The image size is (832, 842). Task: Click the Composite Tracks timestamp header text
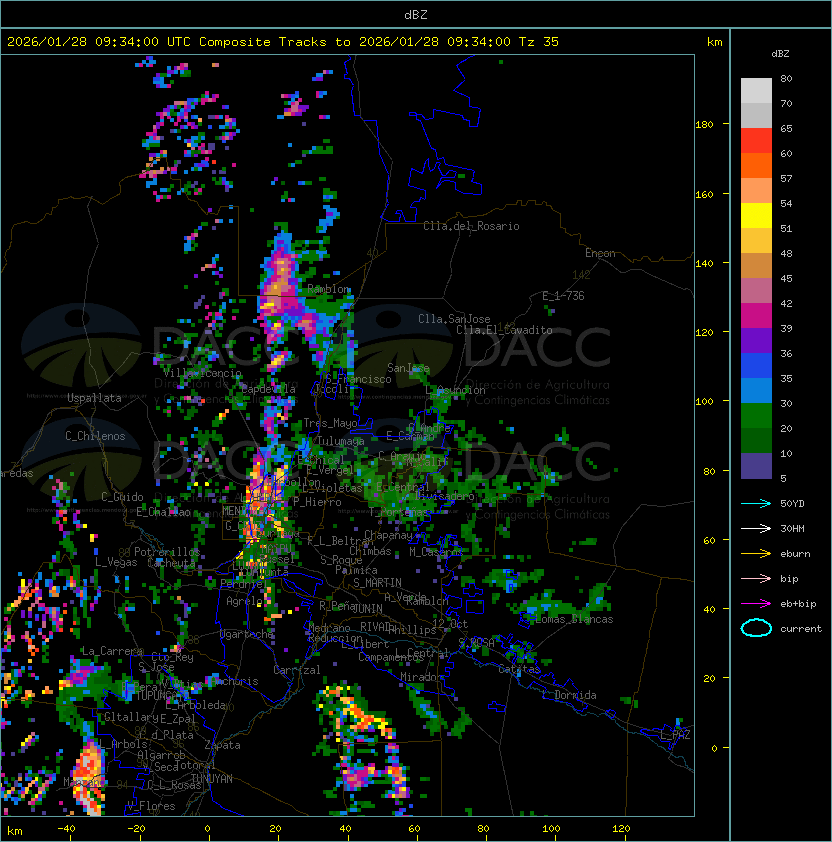[283, 42]
